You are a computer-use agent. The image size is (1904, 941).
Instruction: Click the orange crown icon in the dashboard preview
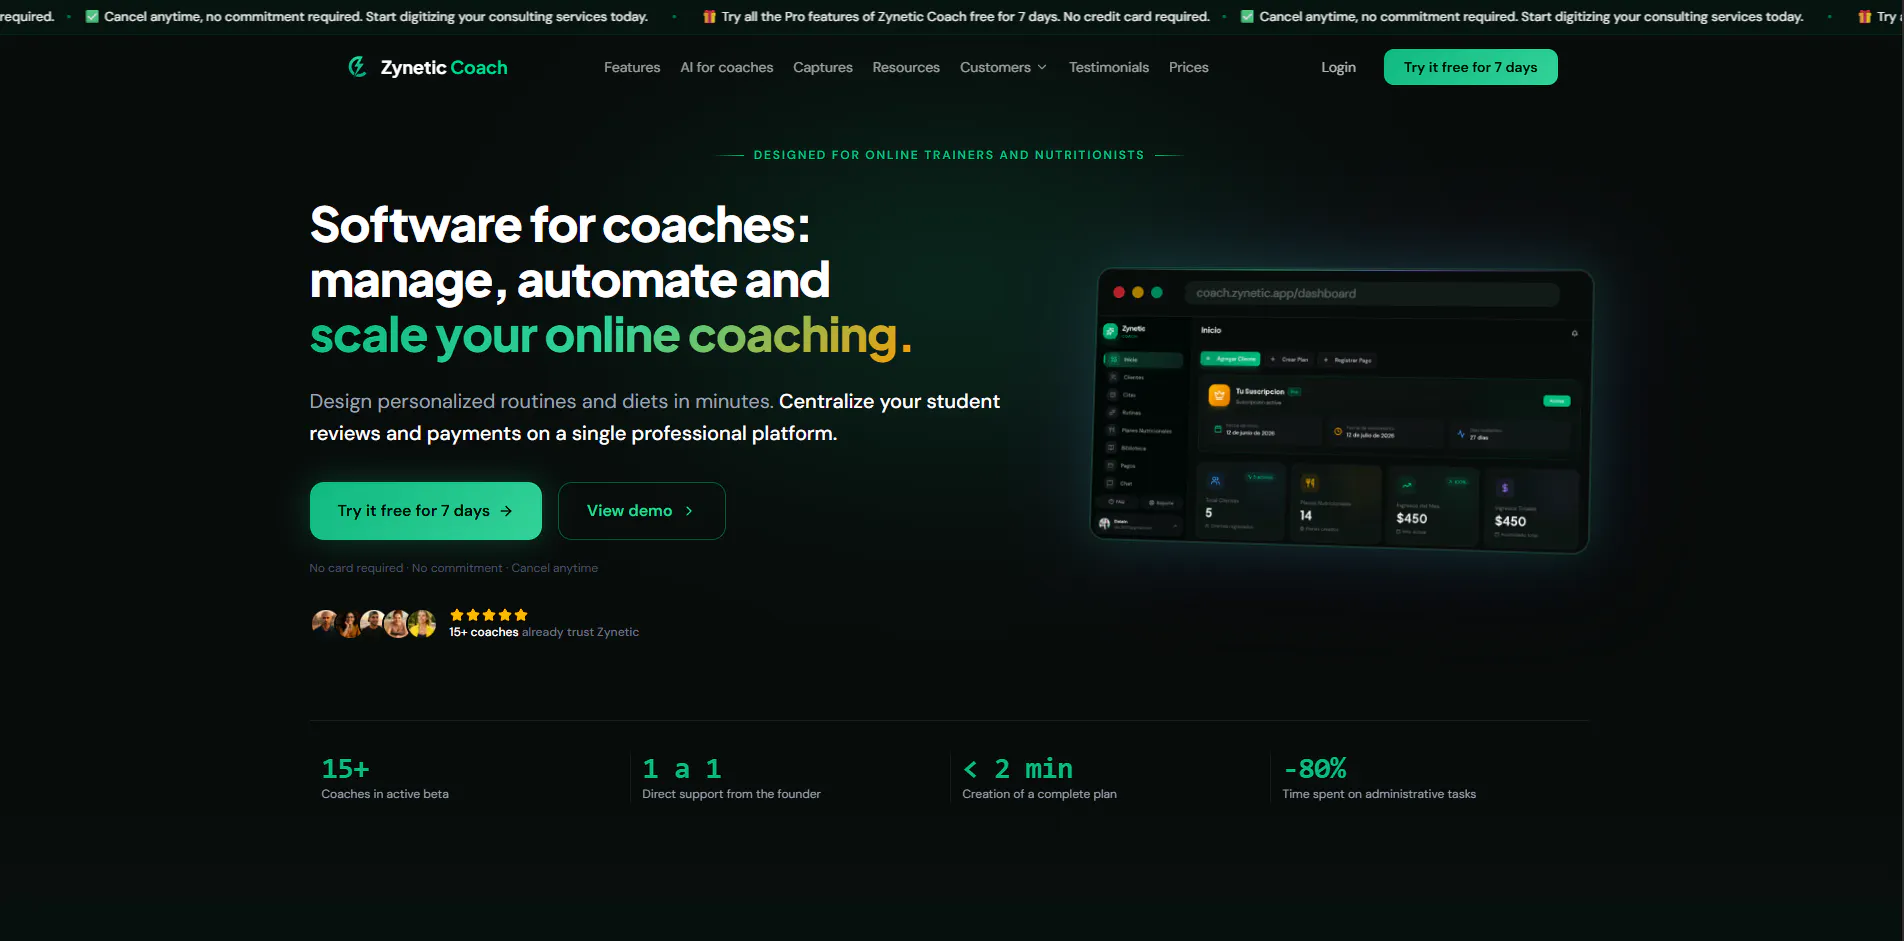(x=1219, y=395)
